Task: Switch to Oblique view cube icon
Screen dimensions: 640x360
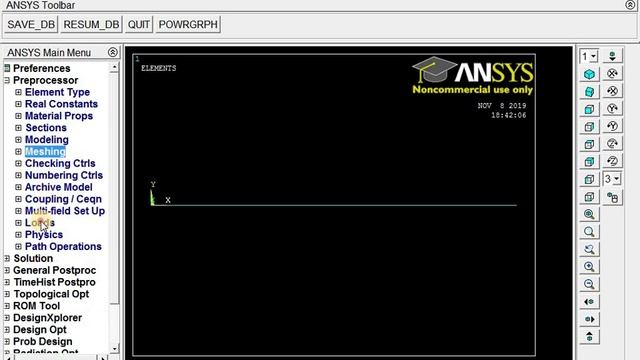Action: [589, 92]
